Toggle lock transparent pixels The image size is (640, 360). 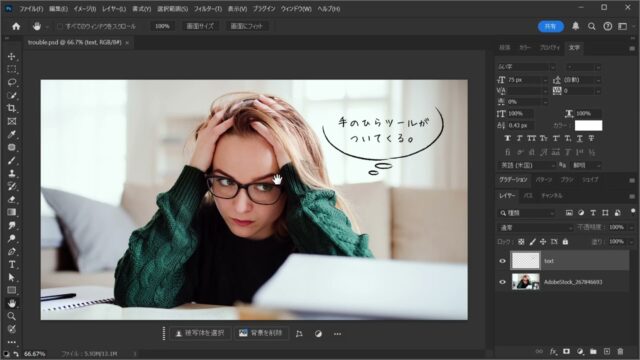tap(521, 242)
